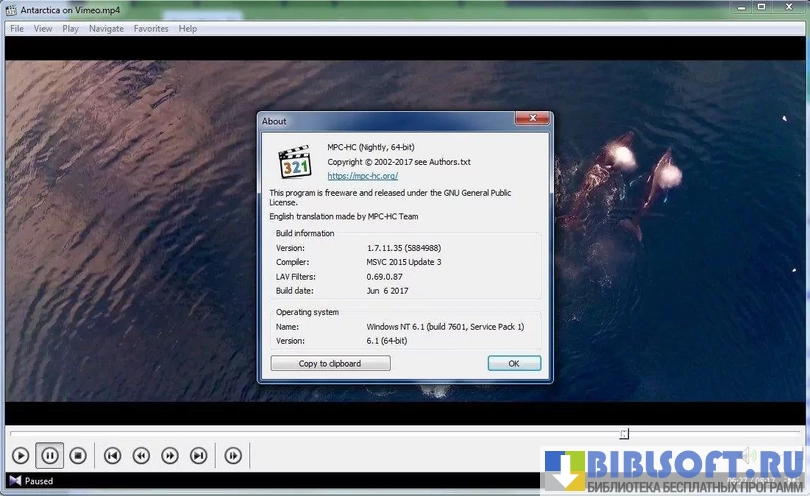This screenshot has height=496, width=810.
Task: Click the fast-forward (increase speed) button
Action: coord(170,456)
